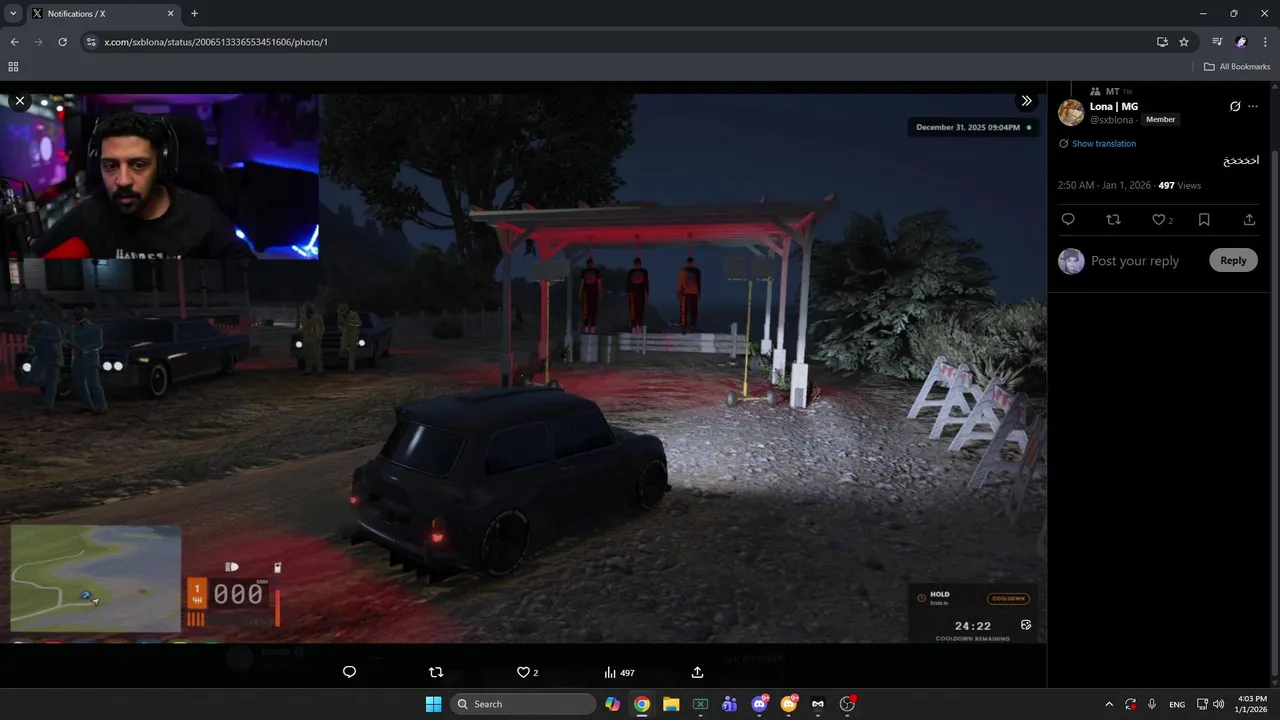Close the photo viewer with the X icon
This screenshot has width=1280, height=720.
[19, 101]
